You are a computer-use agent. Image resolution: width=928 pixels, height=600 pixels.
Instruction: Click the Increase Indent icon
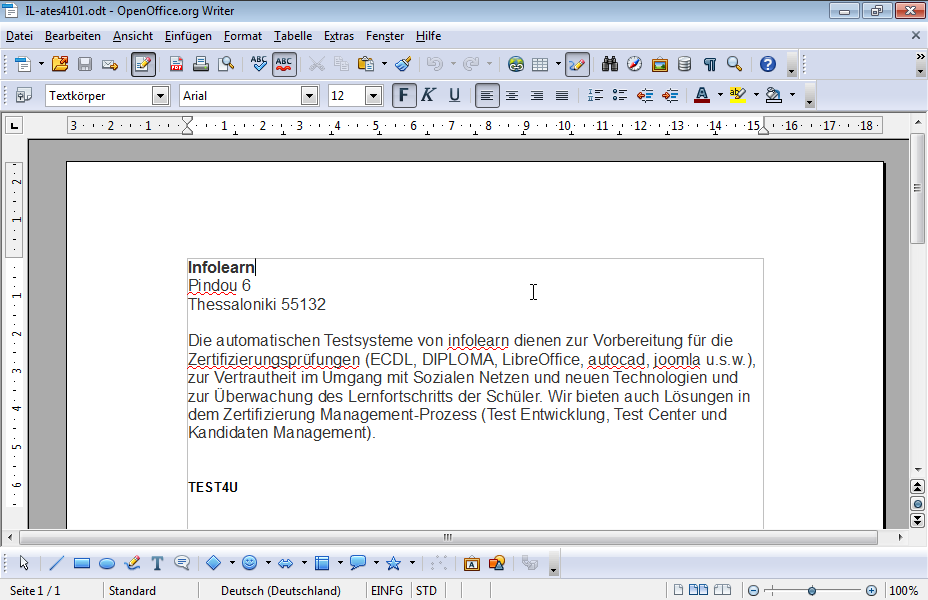pyautogui.click(x=670, y=95)
